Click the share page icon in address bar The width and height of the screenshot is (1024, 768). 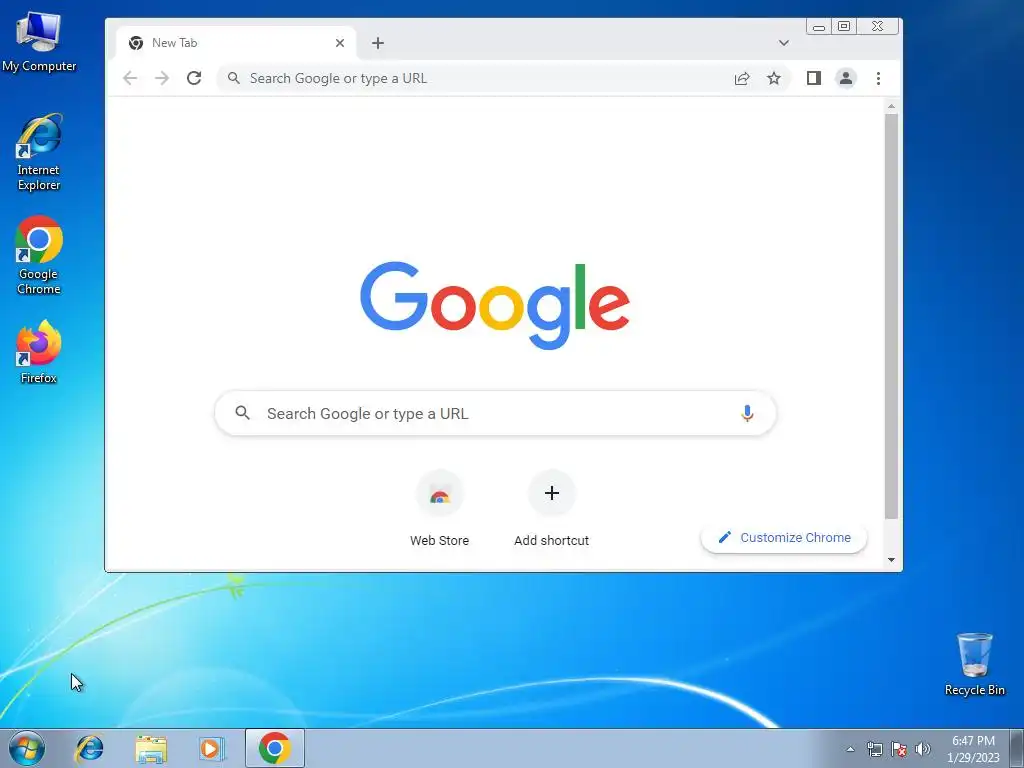point(742,78)
